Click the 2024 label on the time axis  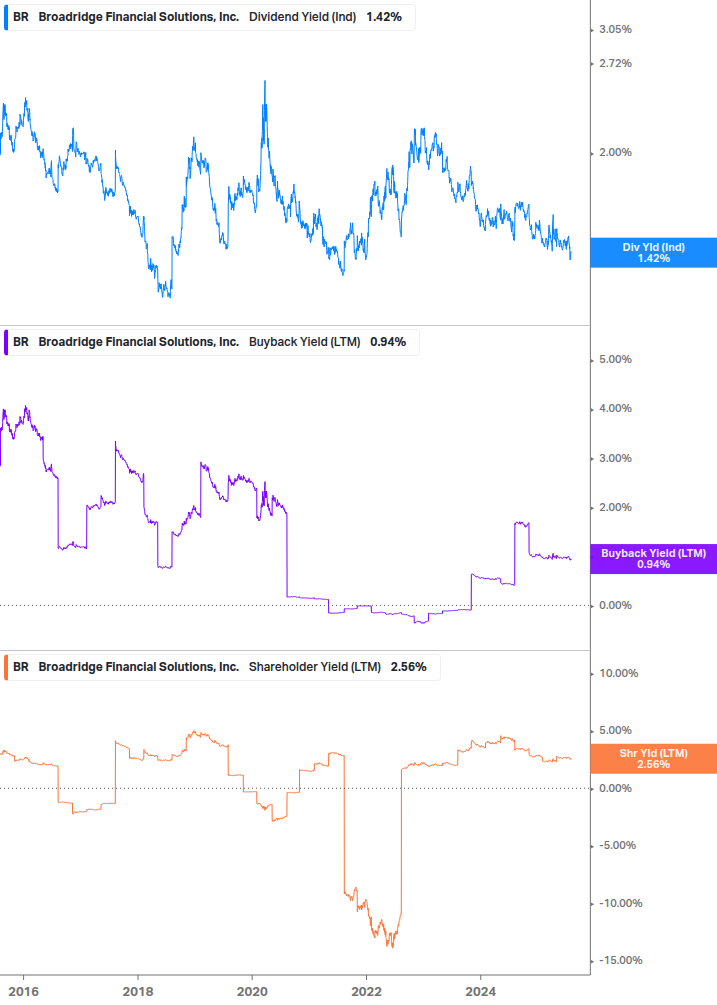click(x=481, y=992)
